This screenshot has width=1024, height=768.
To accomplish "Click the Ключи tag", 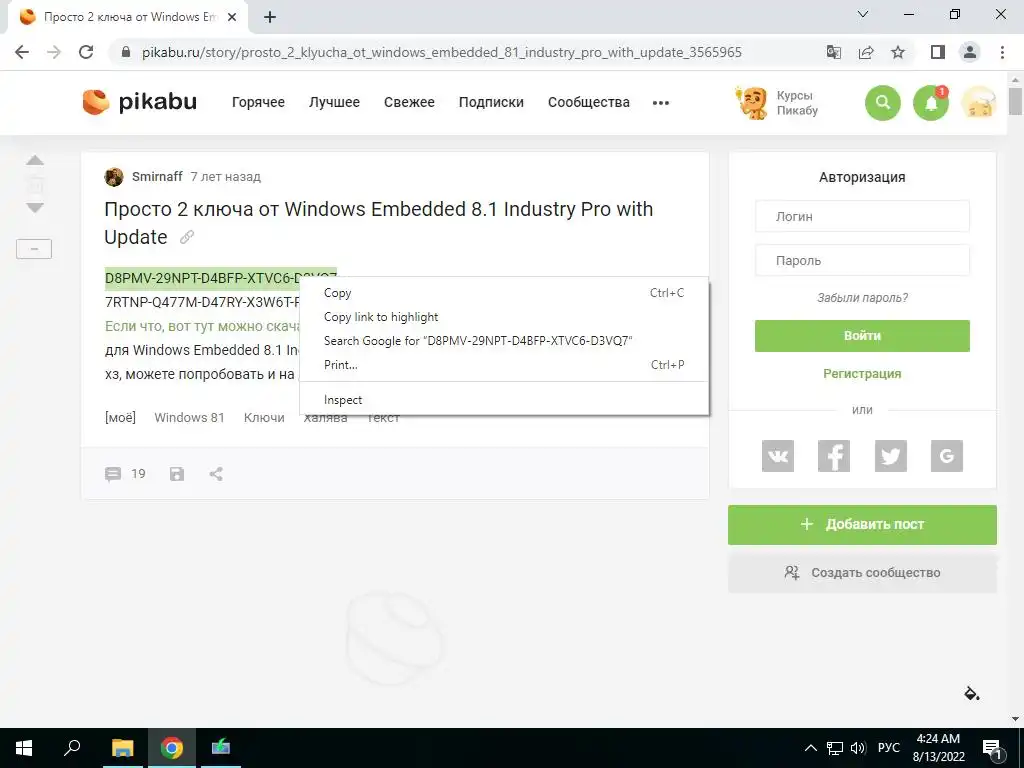I will (264, 418).
